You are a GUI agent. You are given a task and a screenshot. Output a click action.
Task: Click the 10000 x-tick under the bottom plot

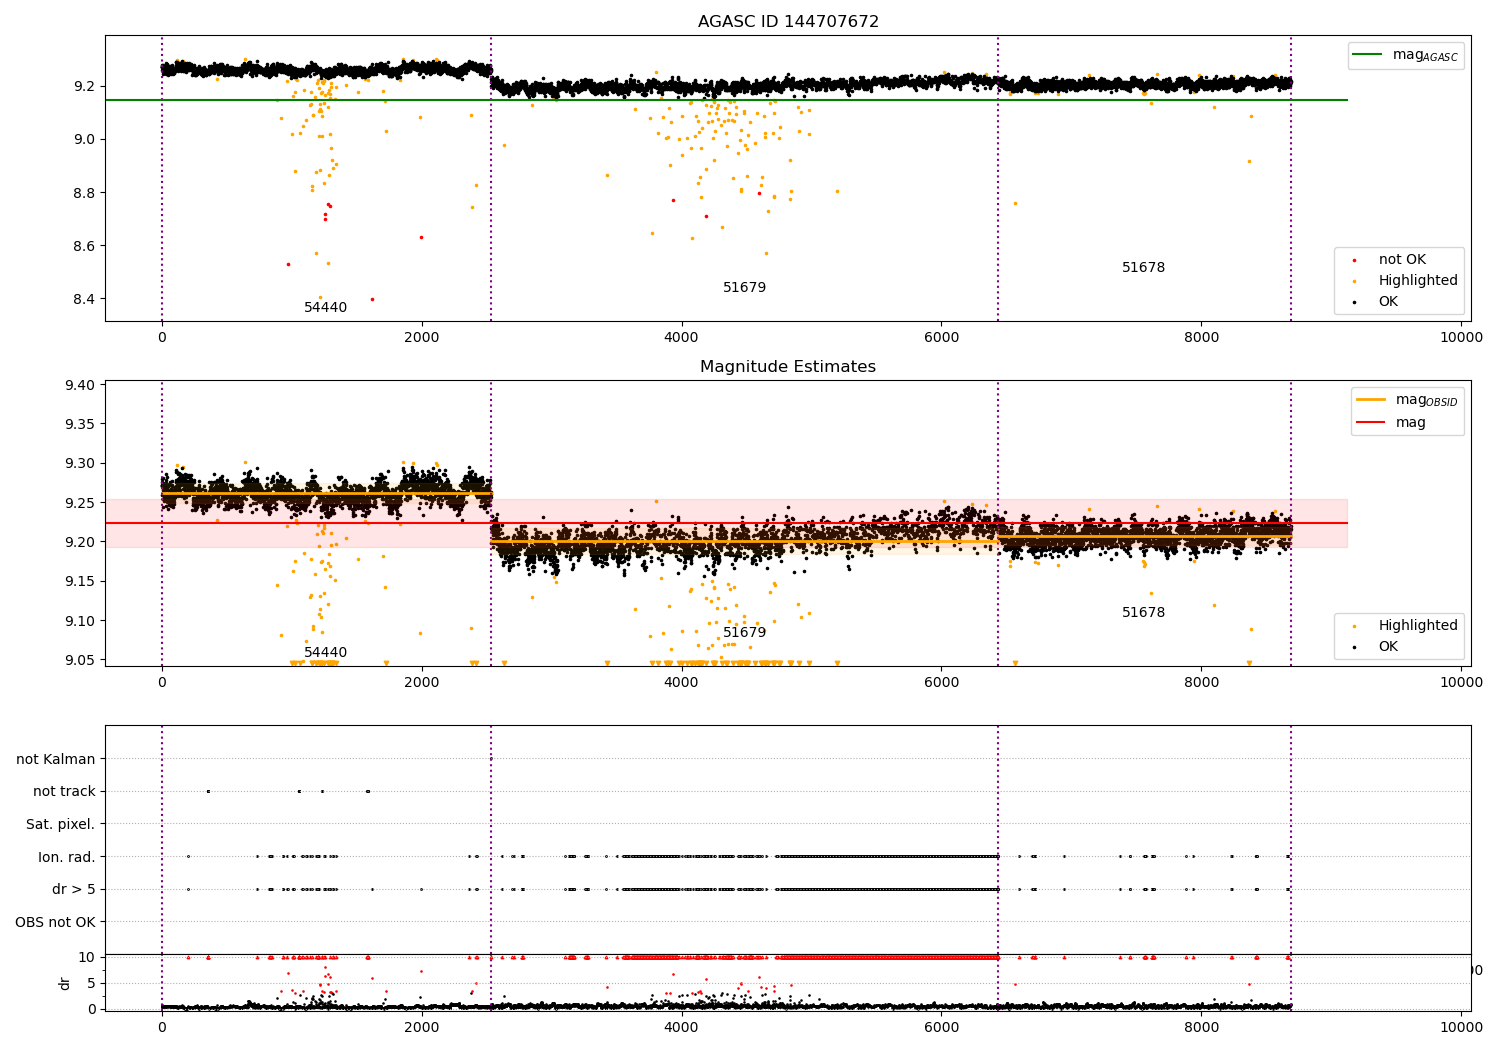(x=1461, y=1028)
